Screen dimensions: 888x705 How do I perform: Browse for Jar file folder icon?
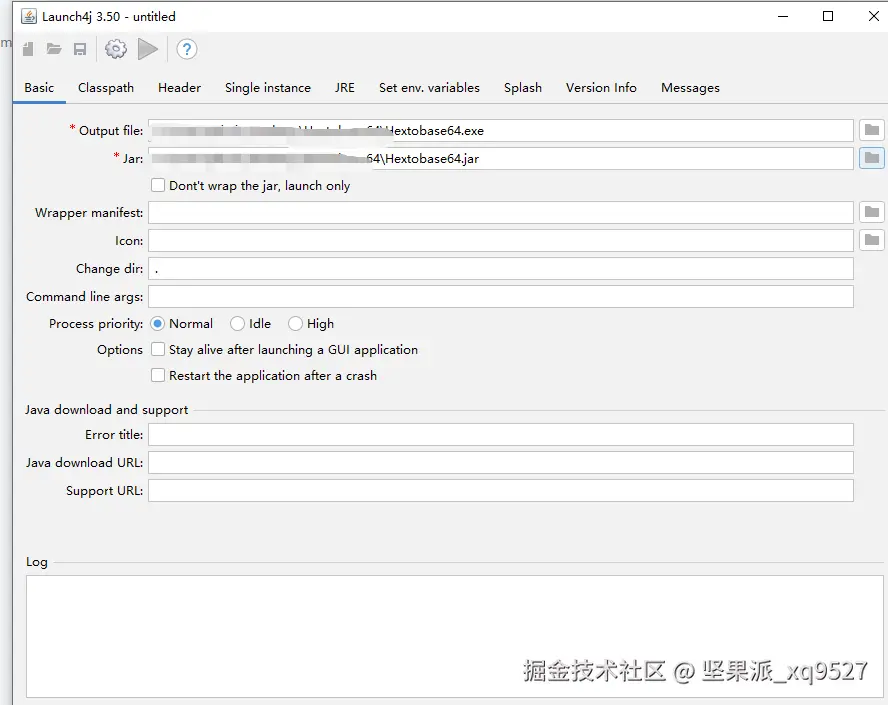[x=872, y=158]
